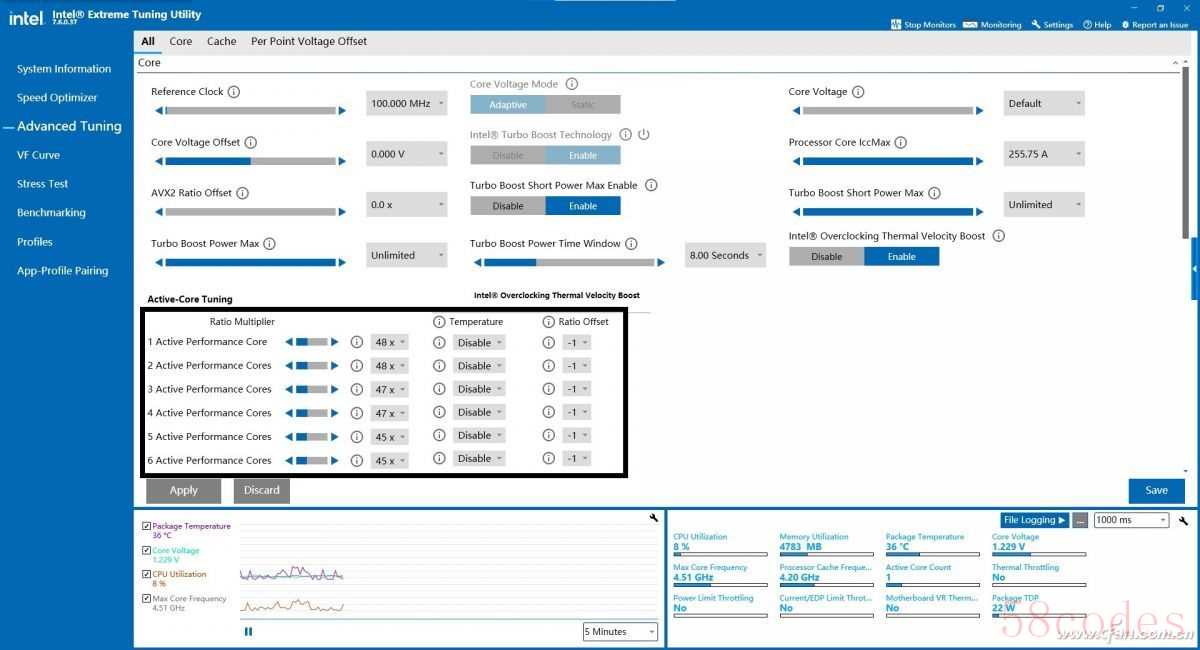This screenshot has height=650, width=1200.
Task: Click the Apply button
Action: [184, 490]
